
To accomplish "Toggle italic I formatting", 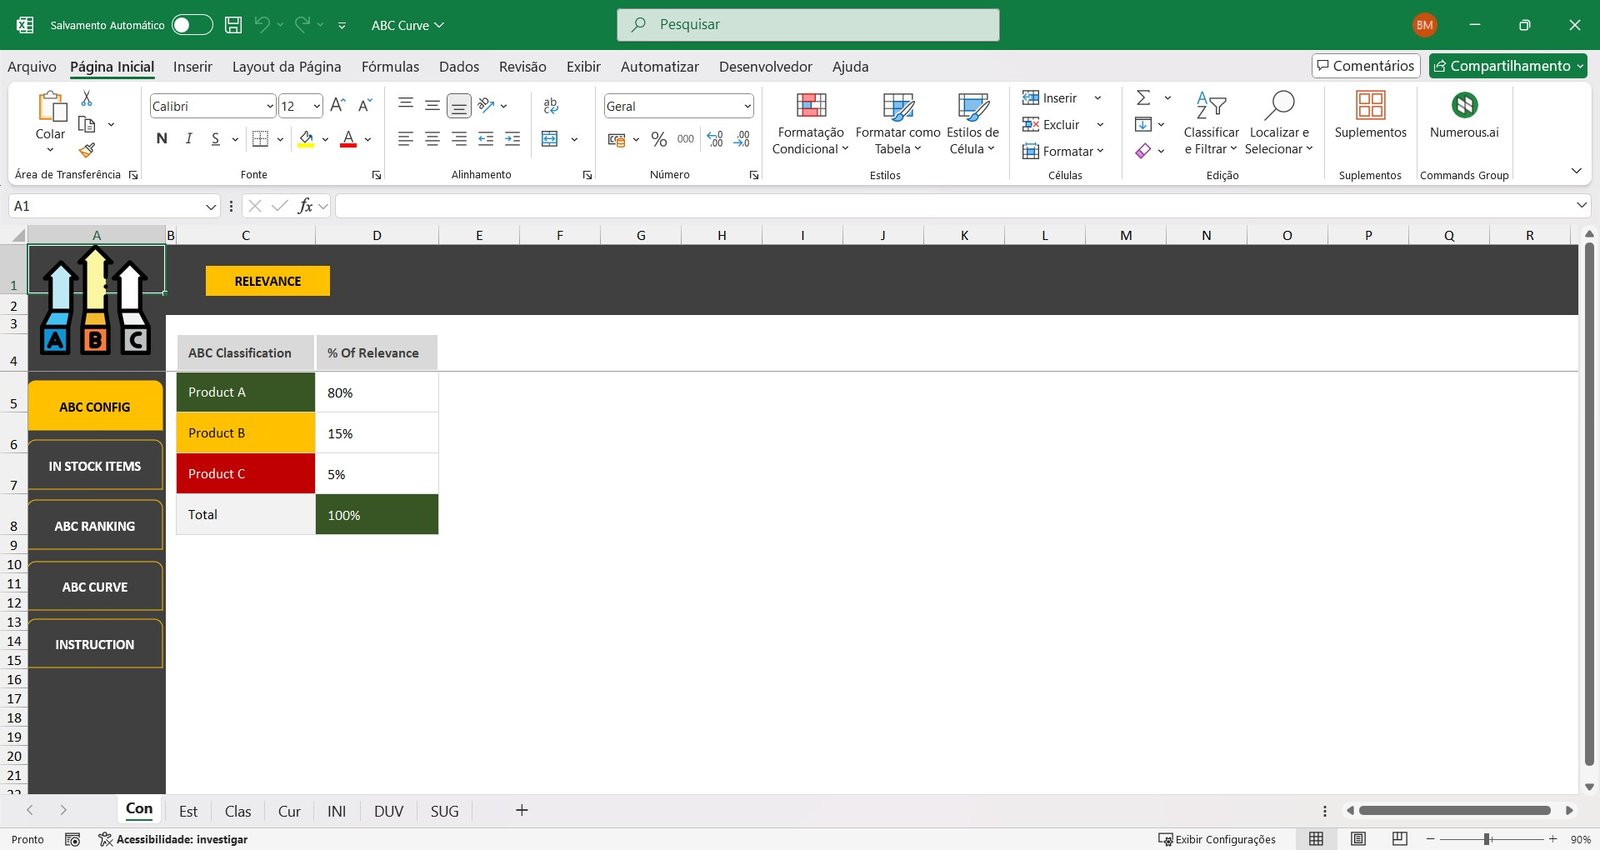I will pos(188,139).
